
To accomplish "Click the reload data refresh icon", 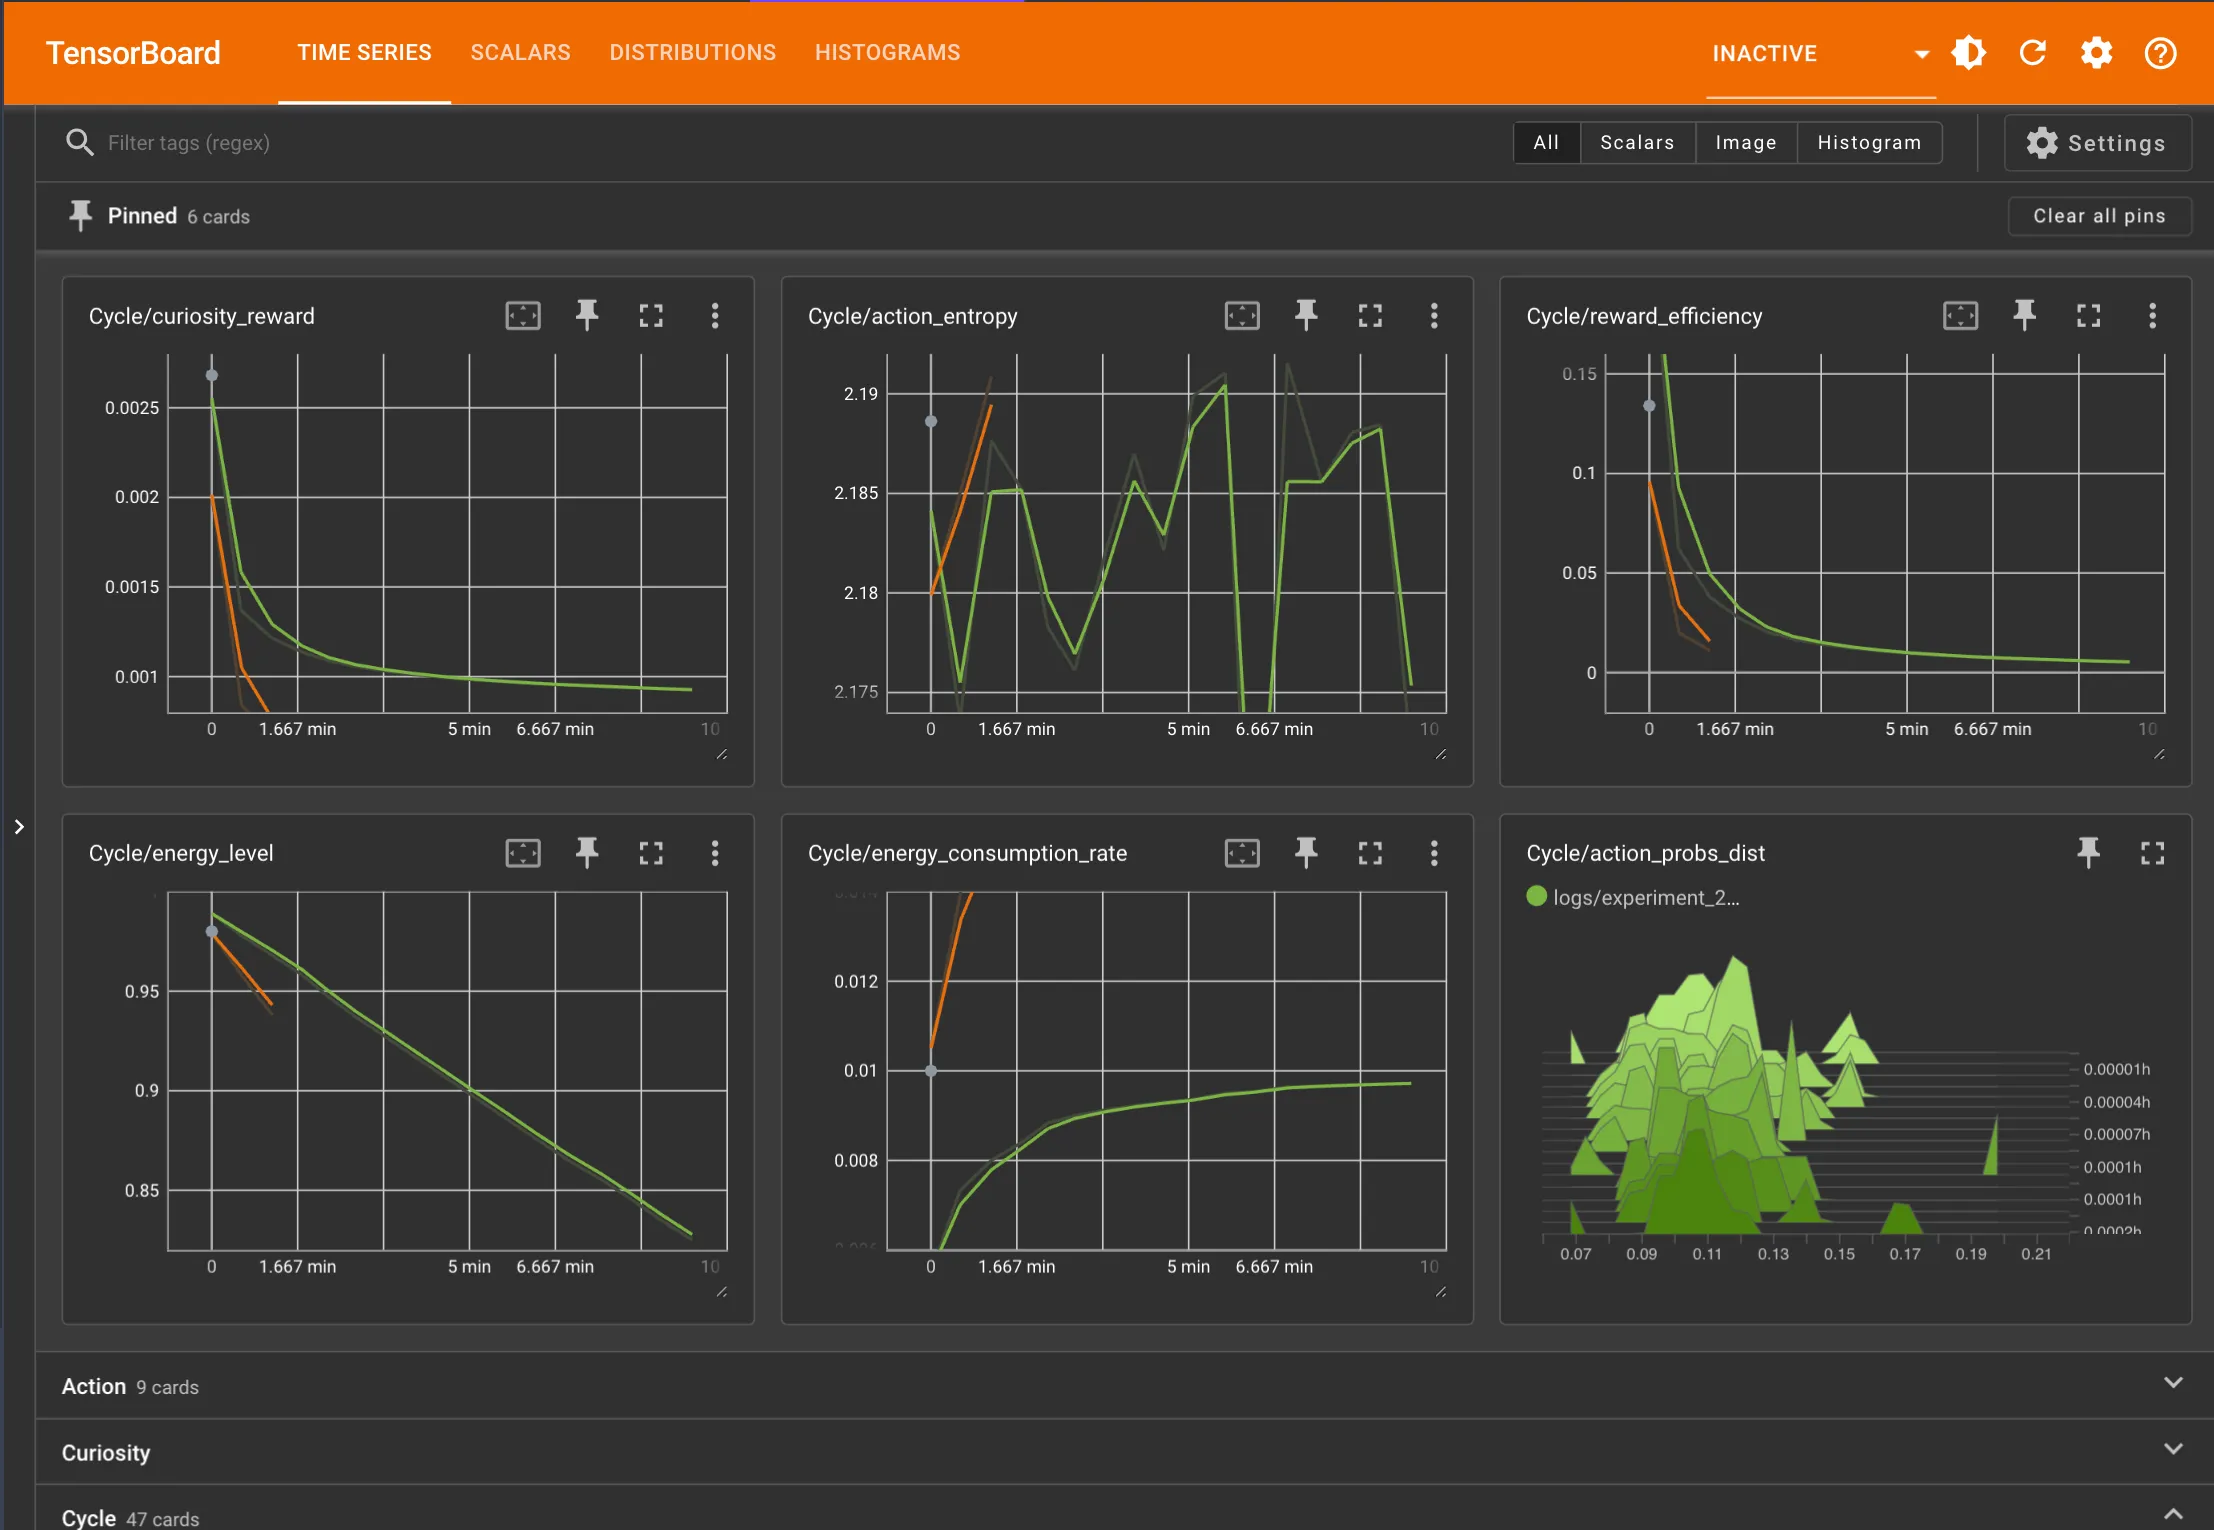I will 2032,53.
